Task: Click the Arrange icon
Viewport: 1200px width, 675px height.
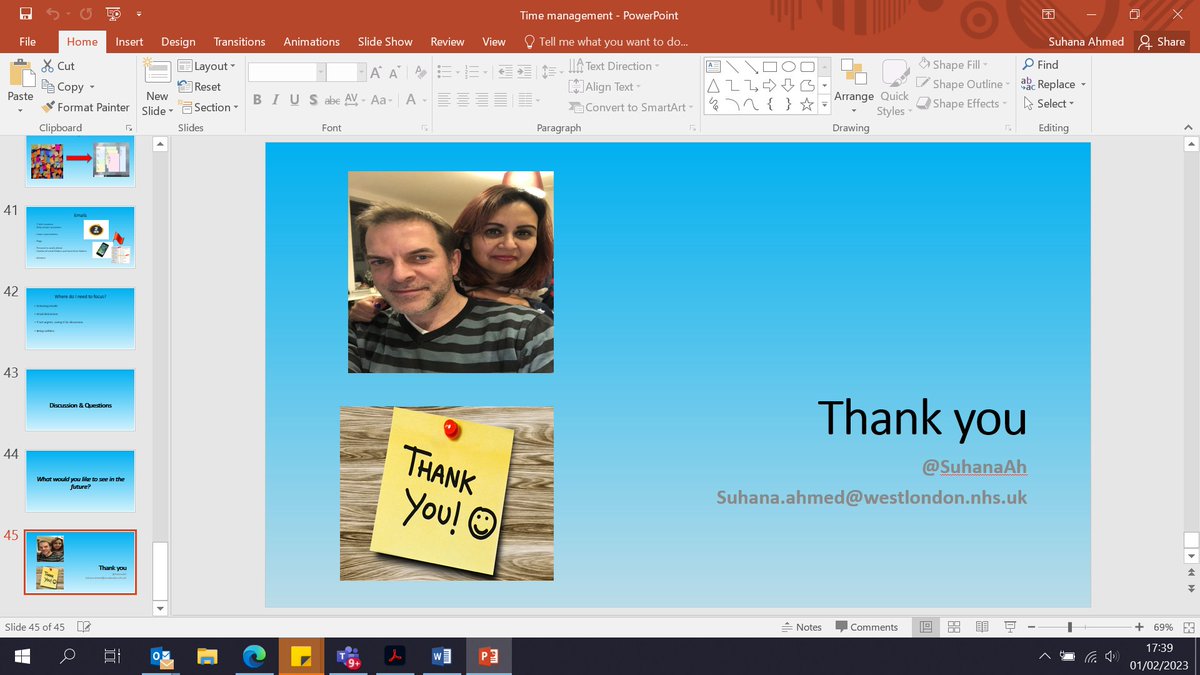Action: 854,73
